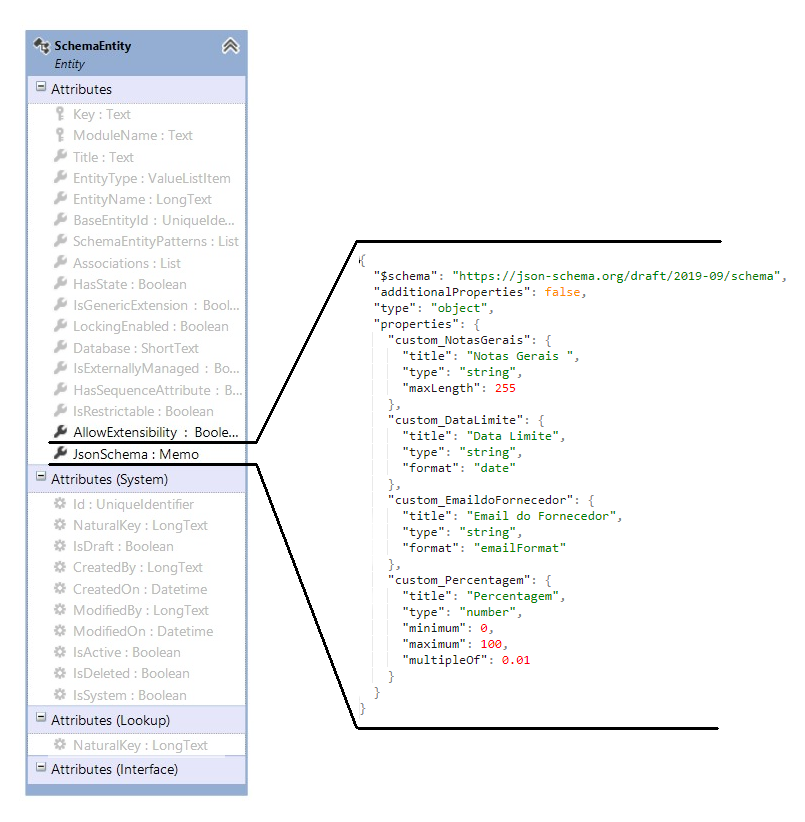Screen dimensions: 805x822
Task: Click the gear icon beside IsDeleted : Boolean
Action: pyautogui.click(x=60, y=673)
